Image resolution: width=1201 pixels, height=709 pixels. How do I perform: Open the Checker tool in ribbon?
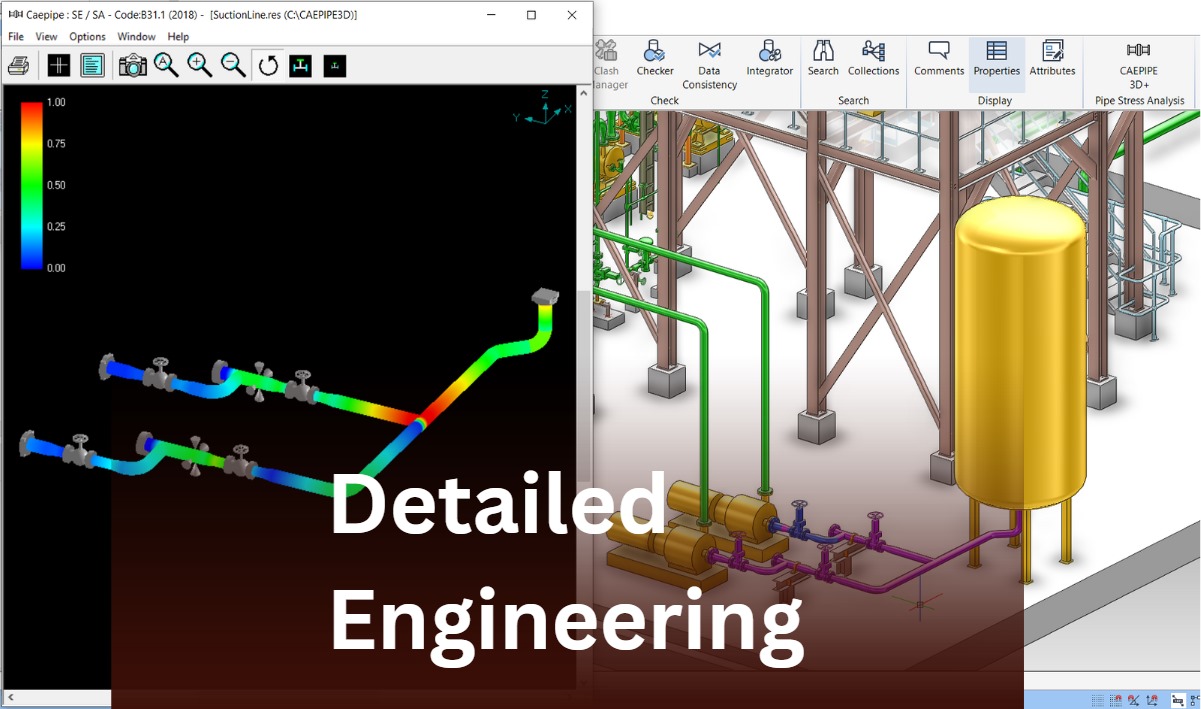[655, 58]
